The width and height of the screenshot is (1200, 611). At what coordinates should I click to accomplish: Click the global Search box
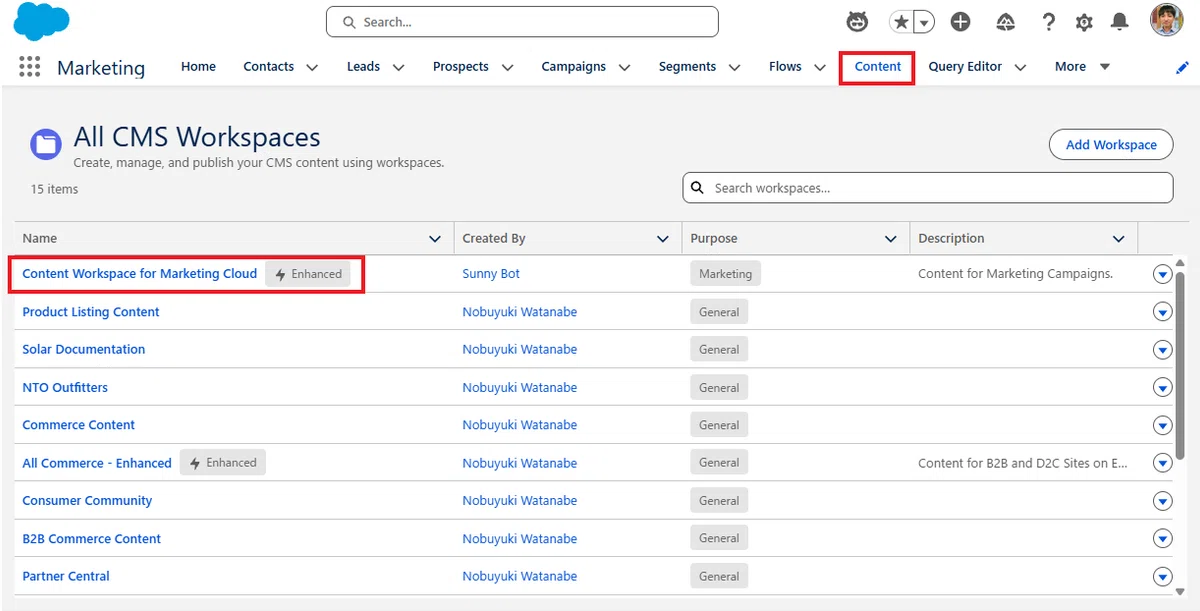522,21
